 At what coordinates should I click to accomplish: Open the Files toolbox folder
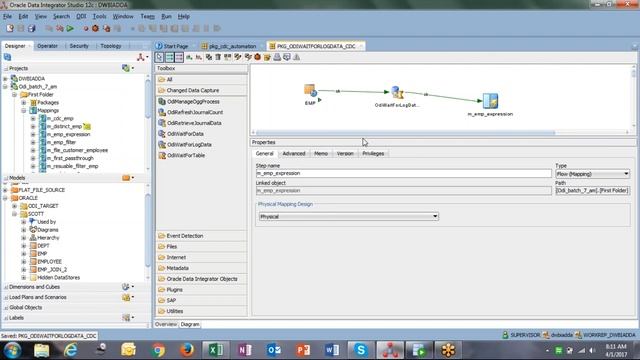tap(202, 247)
